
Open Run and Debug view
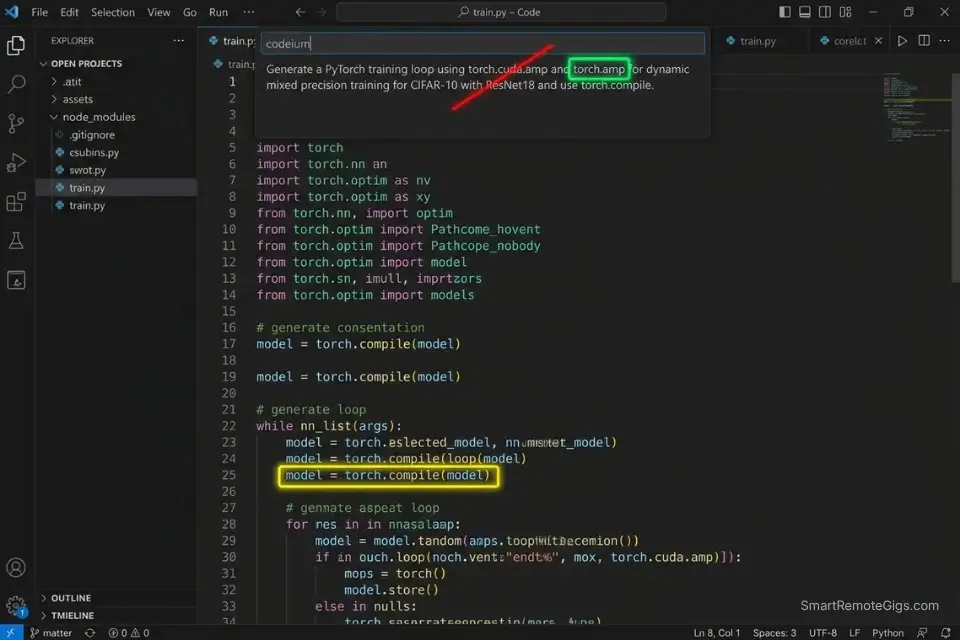16,163
